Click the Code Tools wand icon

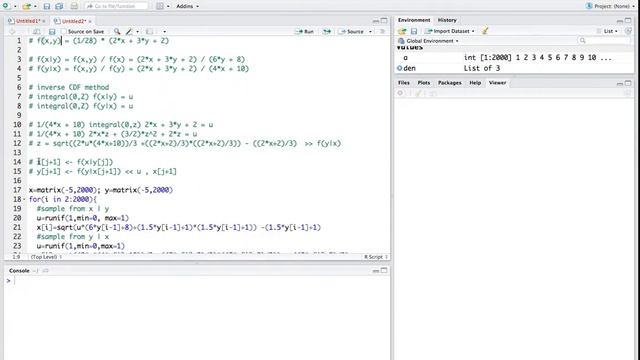tap(129, 31)
